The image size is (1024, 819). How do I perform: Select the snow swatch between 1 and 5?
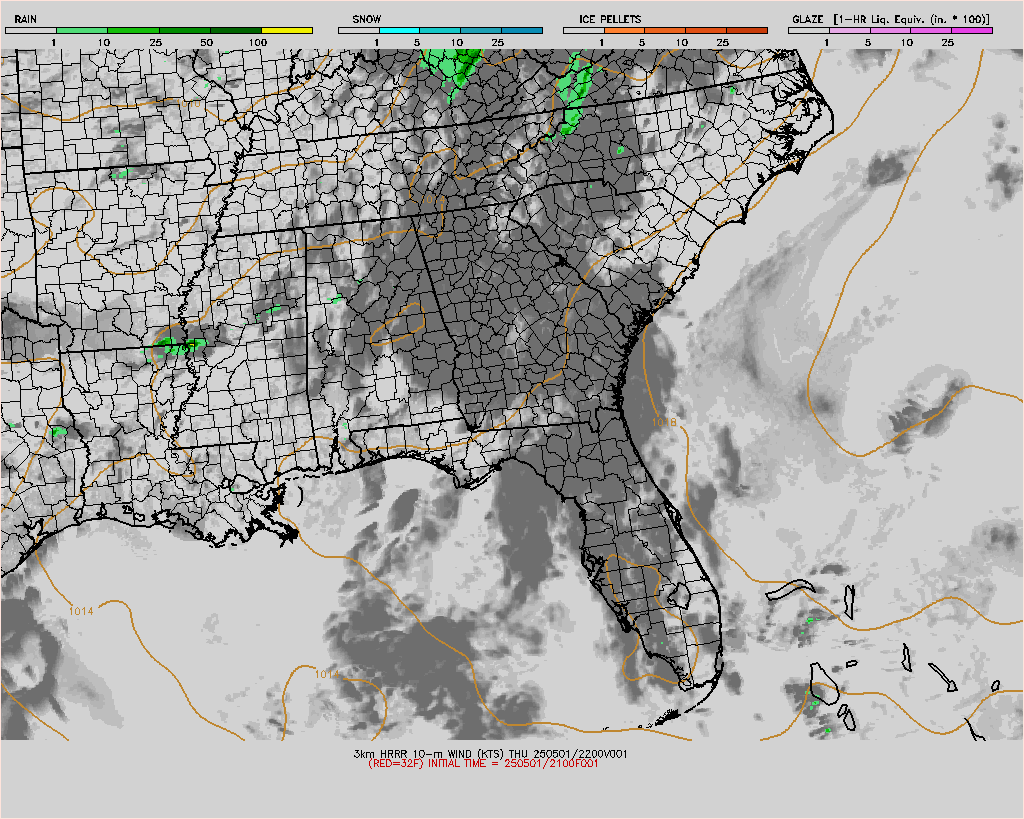point(399,30)
